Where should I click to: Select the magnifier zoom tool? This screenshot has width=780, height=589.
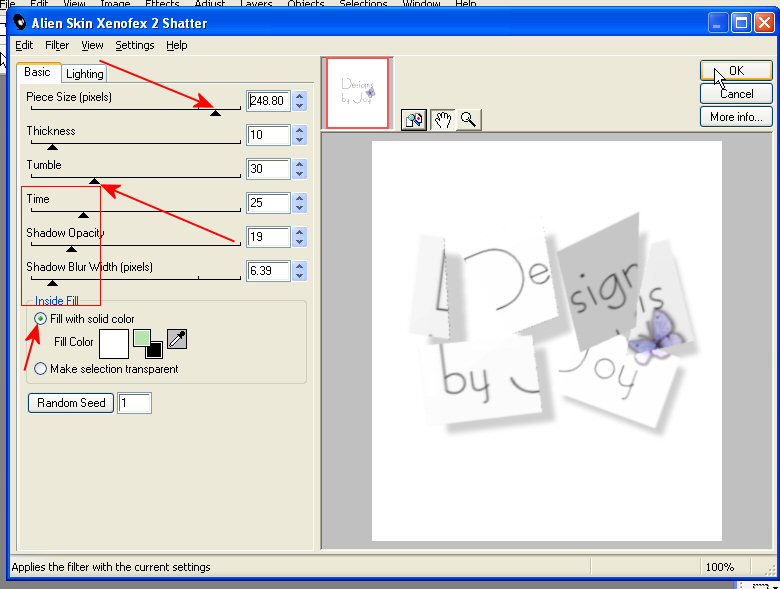[x=468, y=120]
